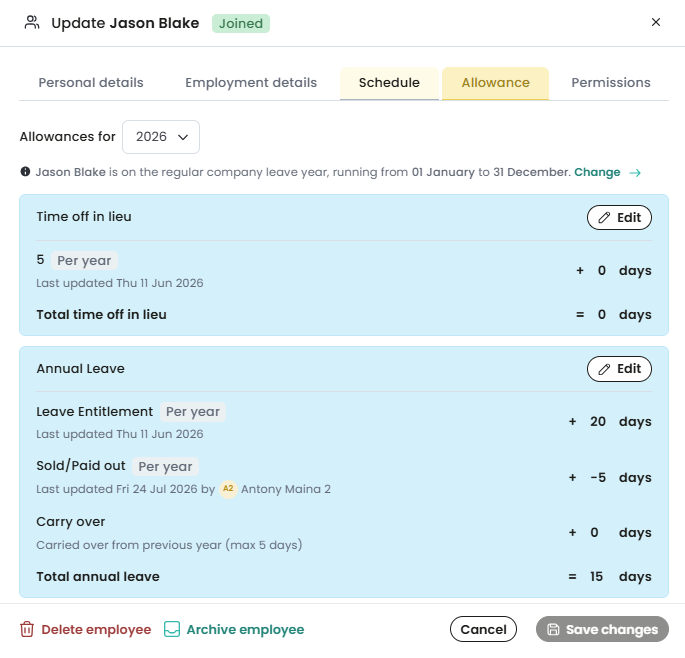Image resolution: width=685 pixels, height=658 pixels.
Task: Click the people icon beside Update Jason Blake
Action: click(x=32, y=22)
